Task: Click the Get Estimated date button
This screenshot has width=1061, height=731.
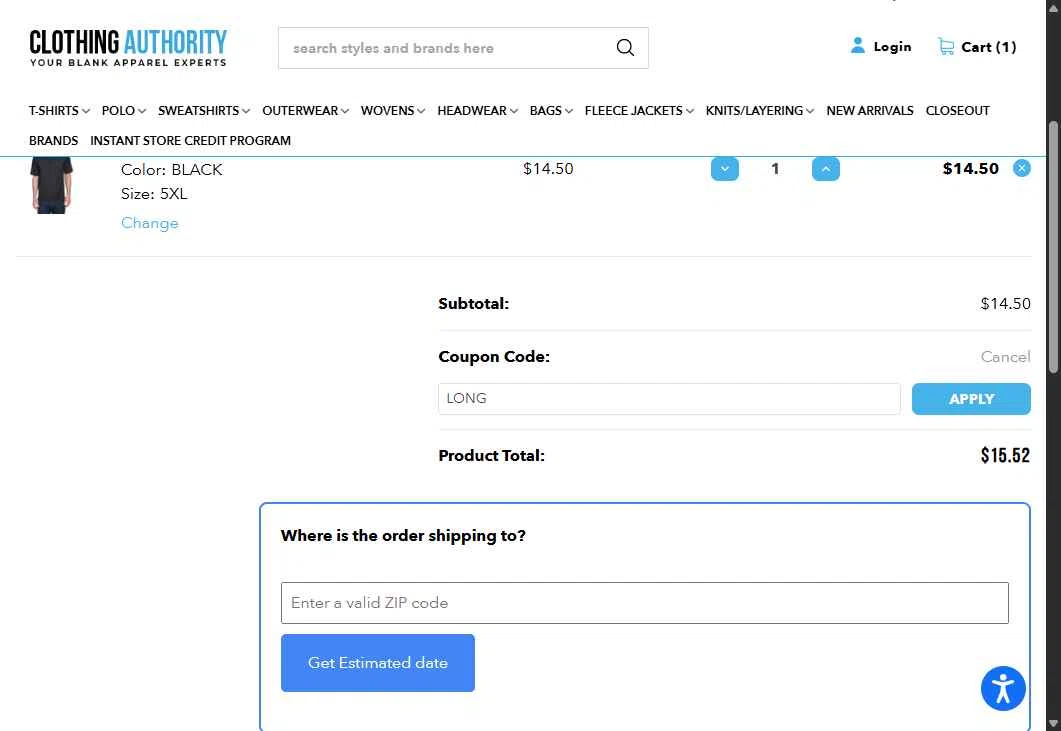Action: (378, 663)
